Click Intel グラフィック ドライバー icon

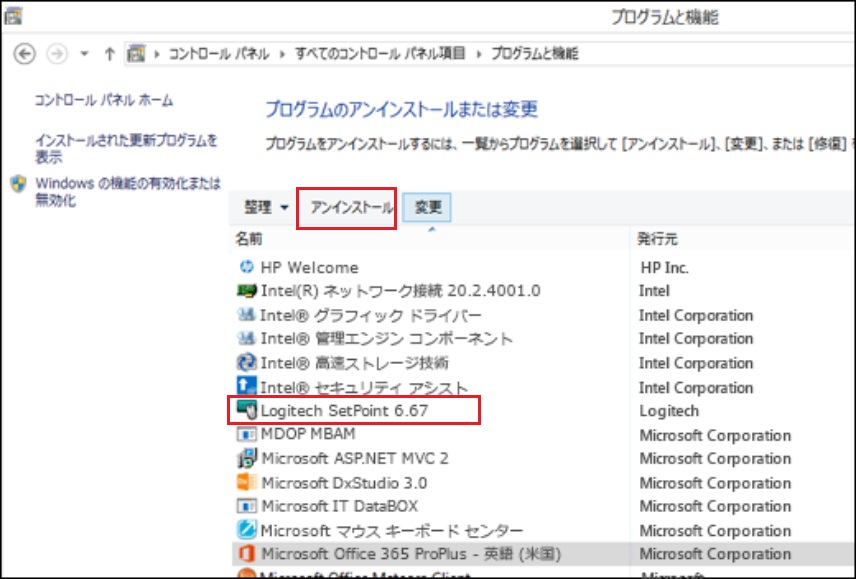click(x=246, y=315)
